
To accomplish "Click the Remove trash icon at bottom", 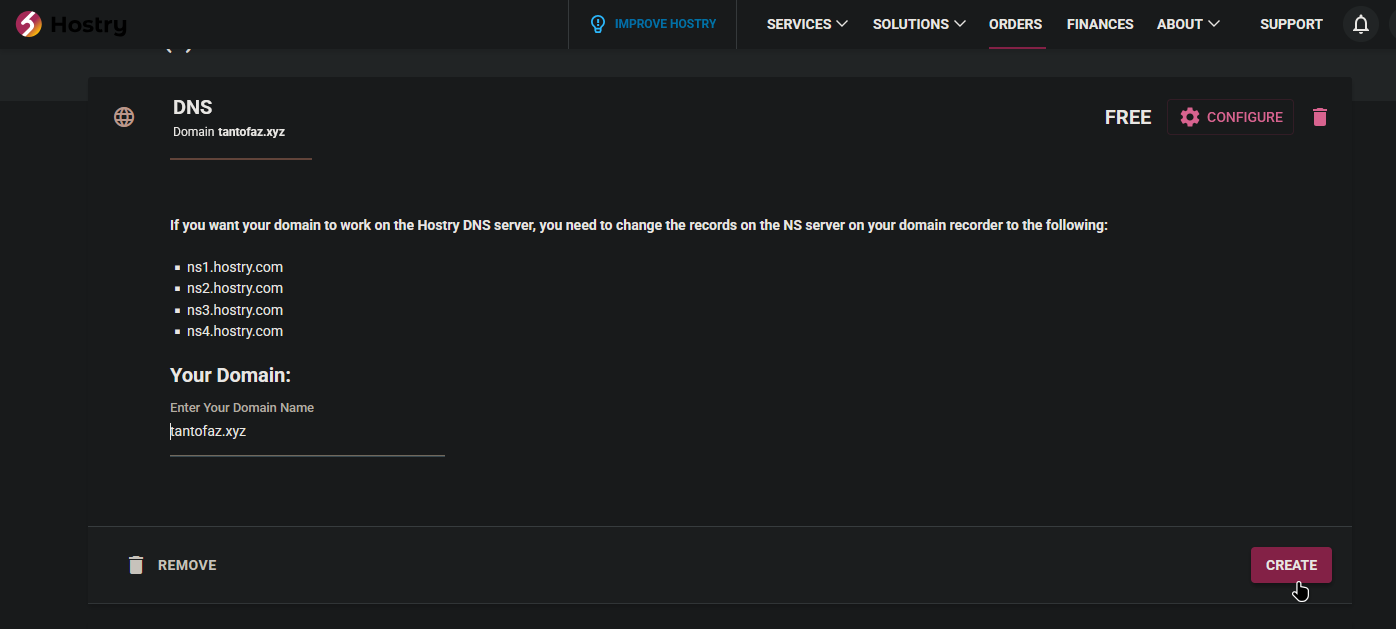I will click(136, 565).
